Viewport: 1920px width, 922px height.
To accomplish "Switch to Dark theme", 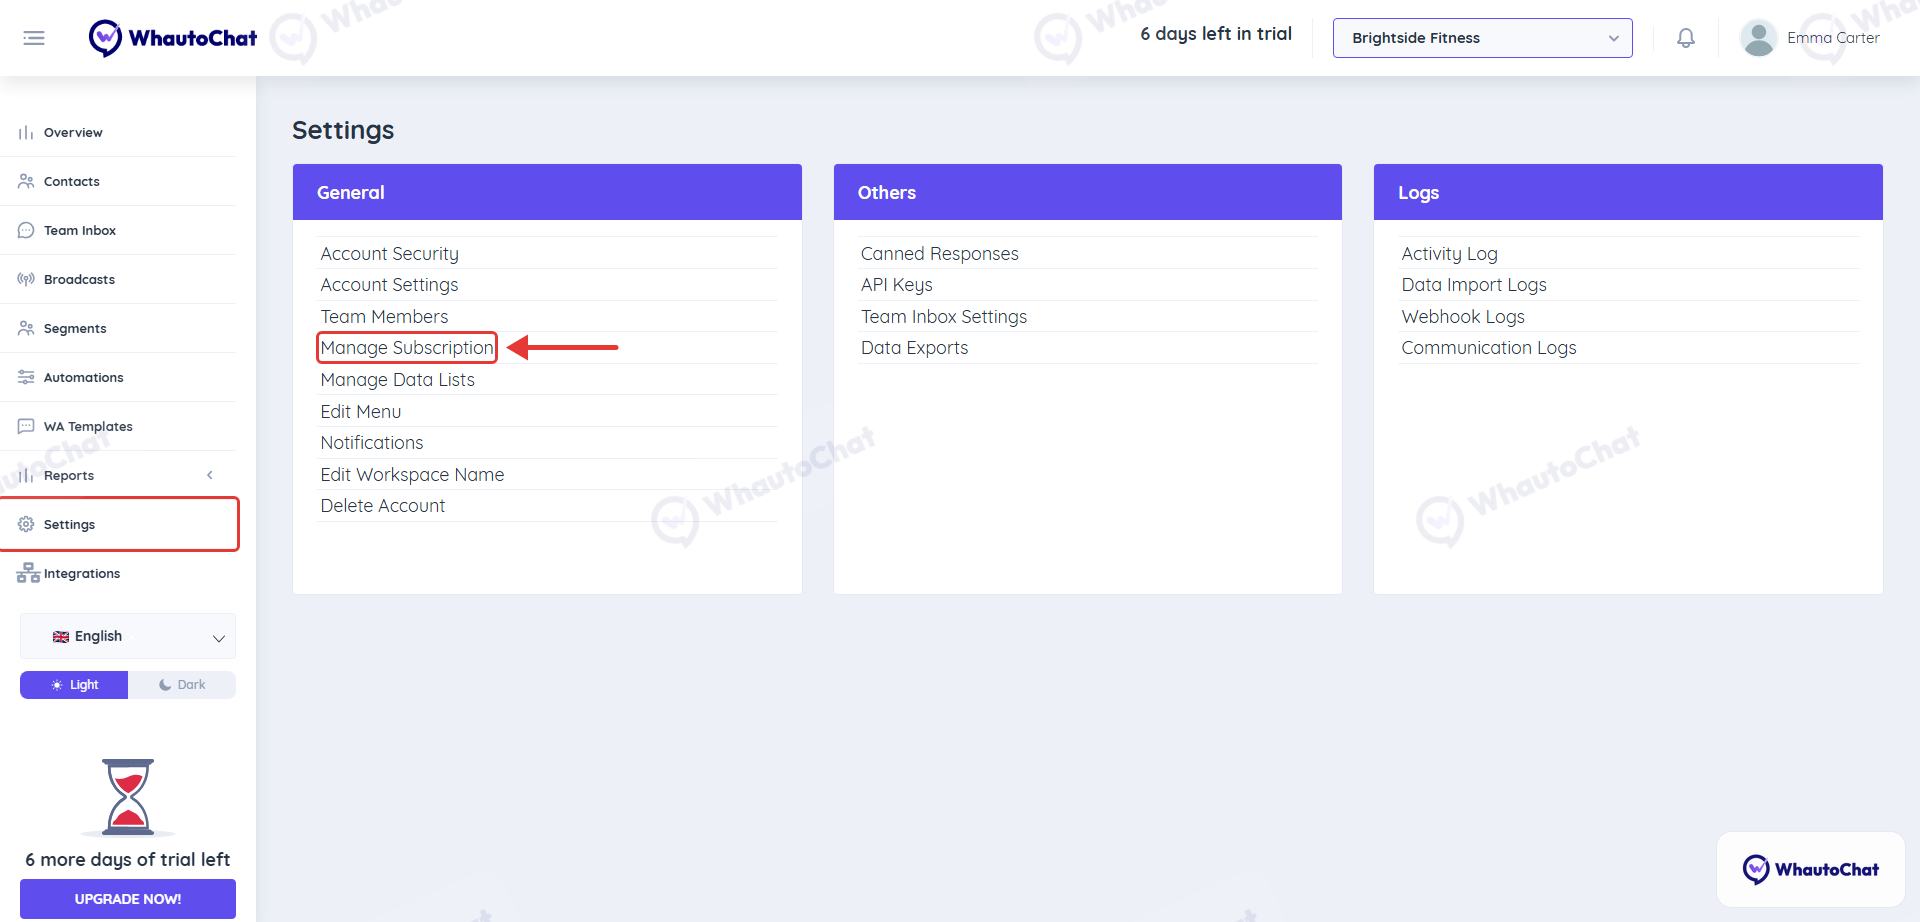I will pos(182,685).
